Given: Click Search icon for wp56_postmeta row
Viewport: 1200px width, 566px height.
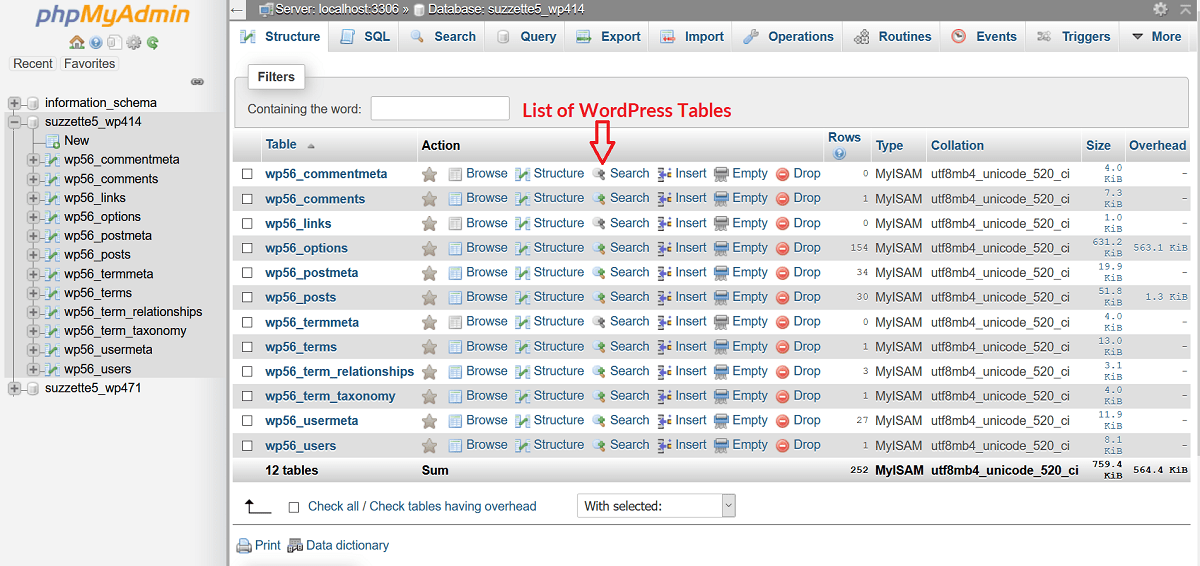Looking at the screenshot, I should 599,272.
